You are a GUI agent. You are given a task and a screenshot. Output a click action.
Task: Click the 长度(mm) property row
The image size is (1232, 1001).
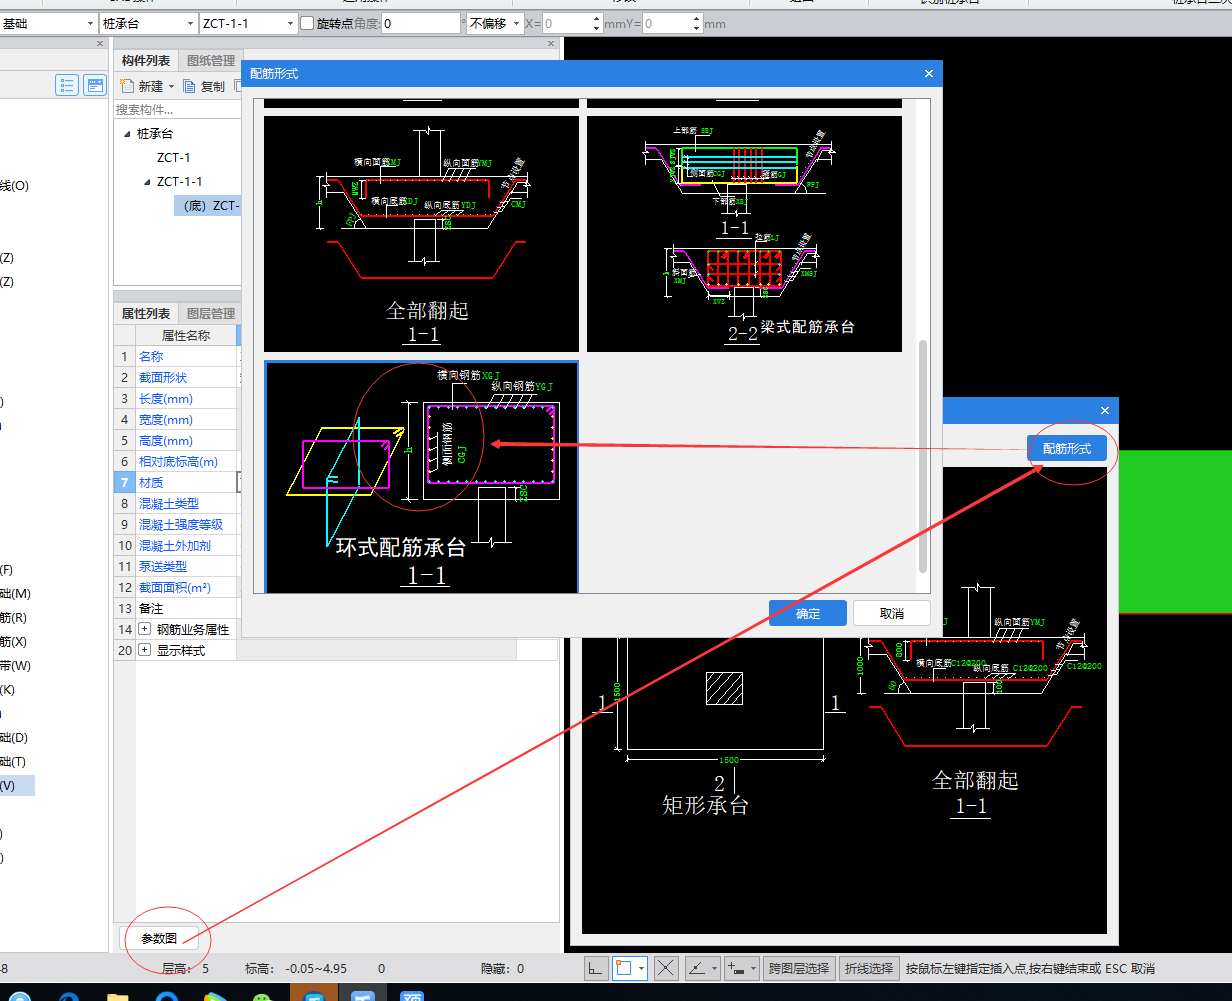click(x=175, y=398)
